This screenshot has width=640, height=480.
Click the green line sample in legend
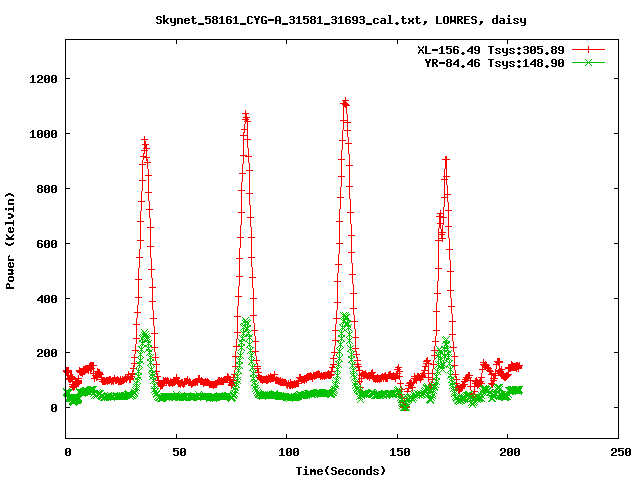click(588, 62)
